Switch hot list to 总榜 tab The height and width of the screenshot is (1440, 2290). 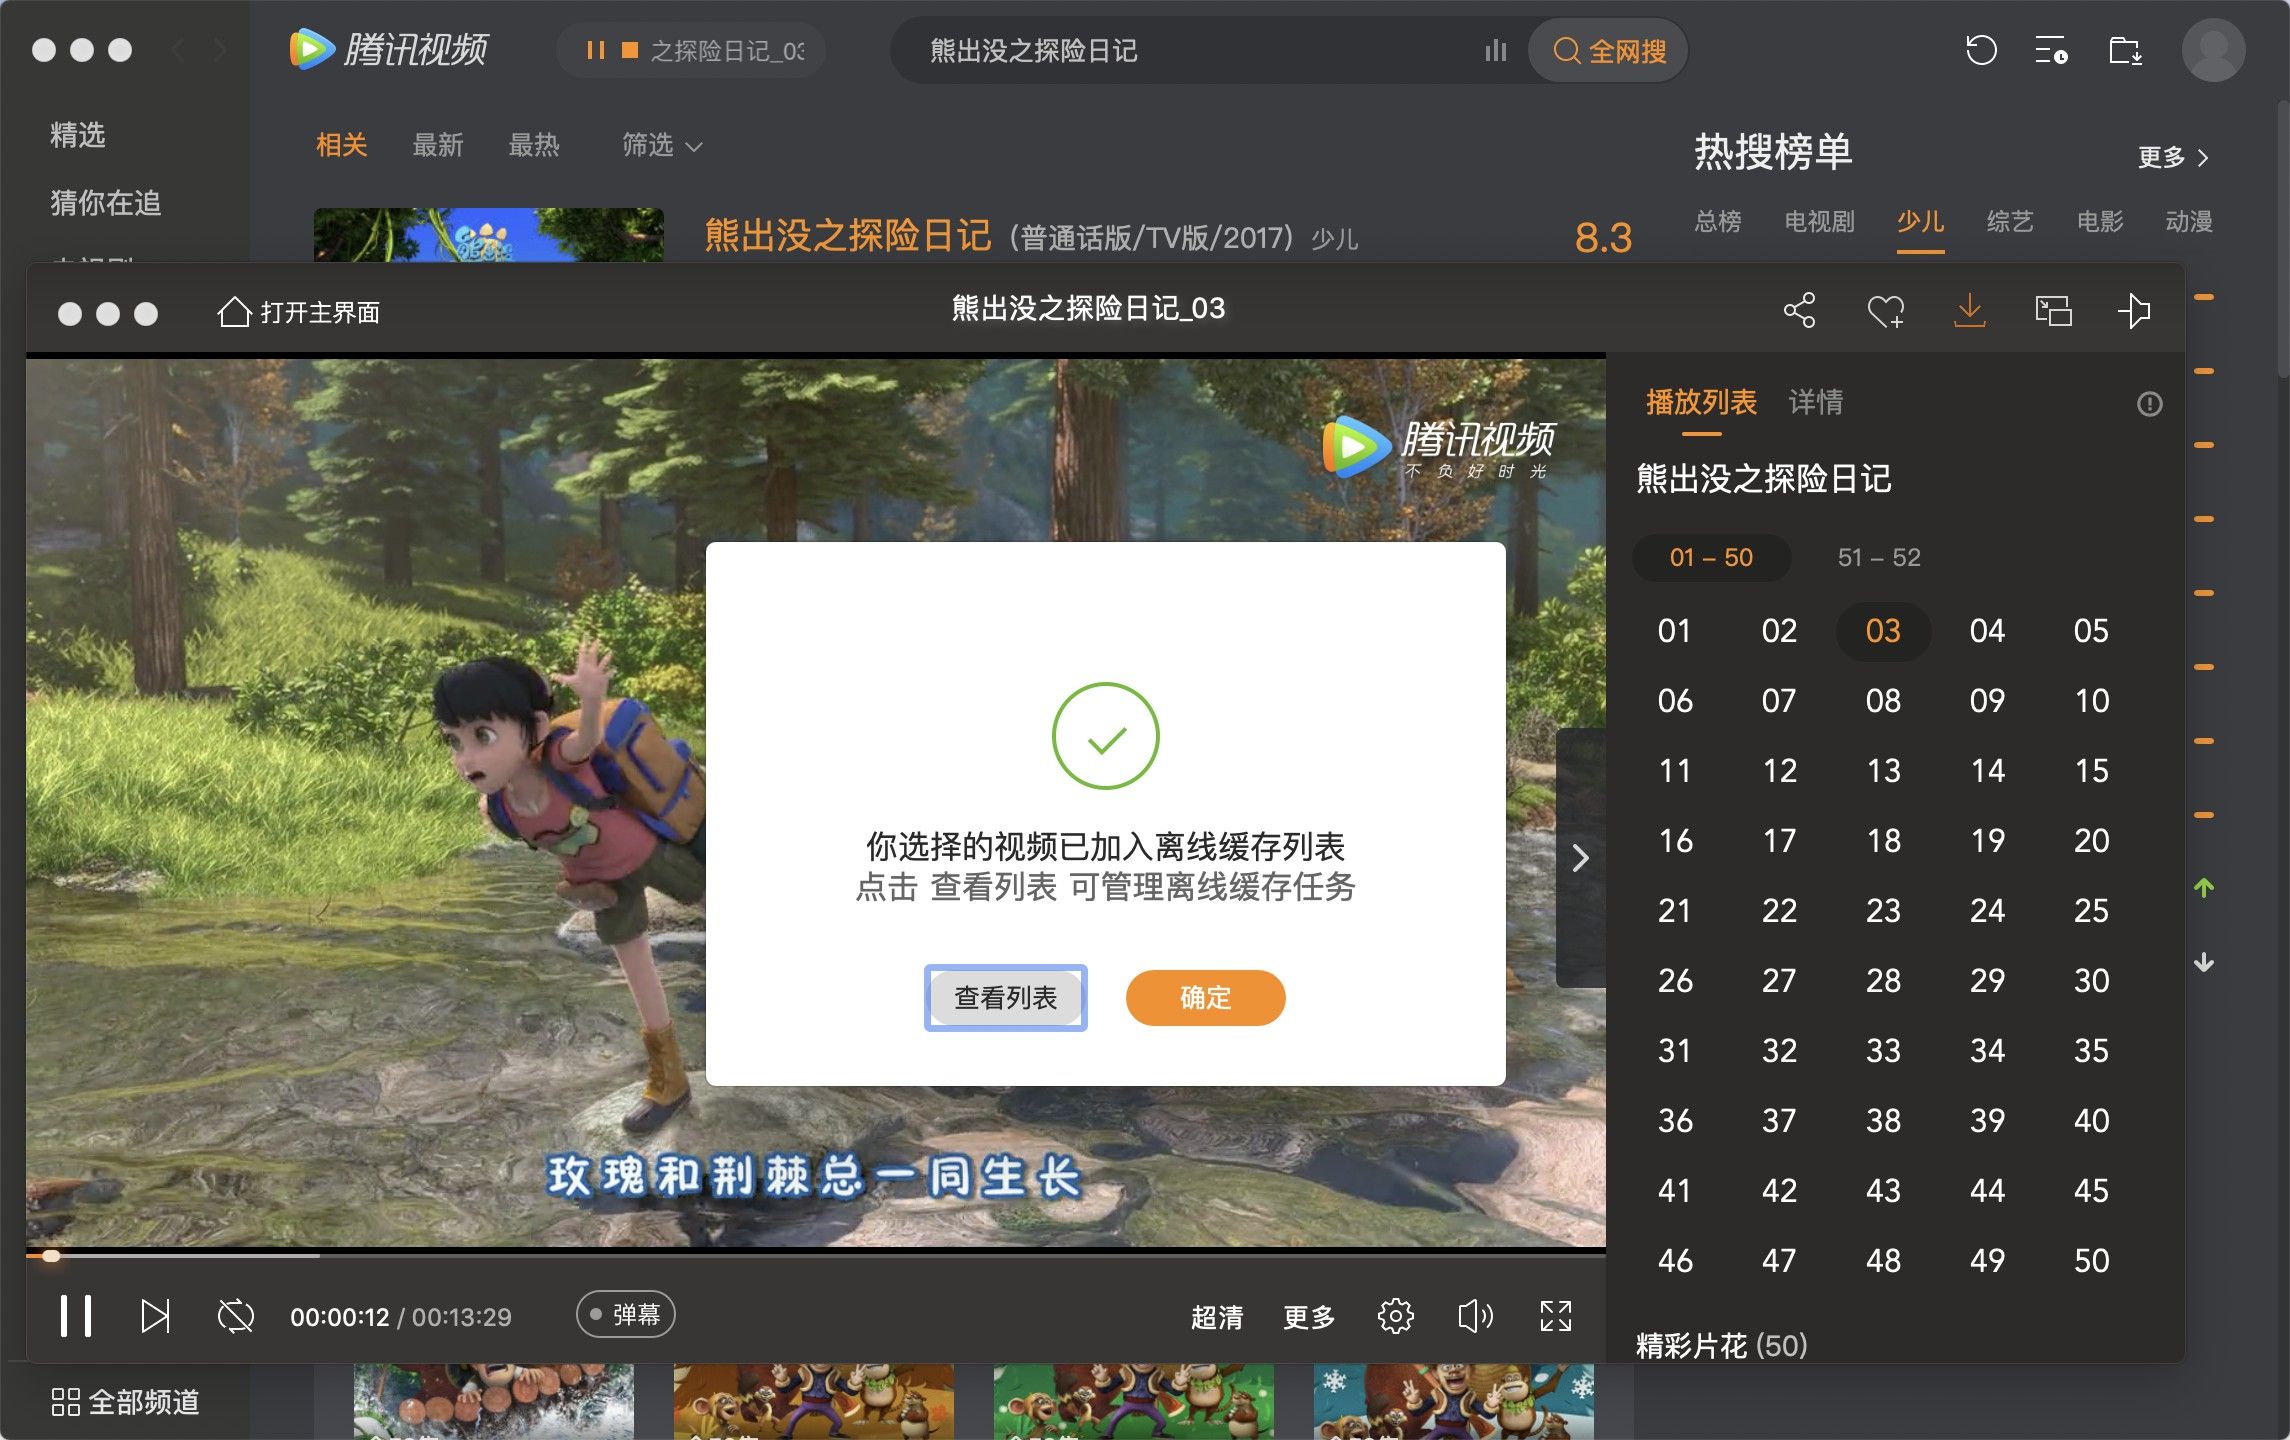[1718, 222]
